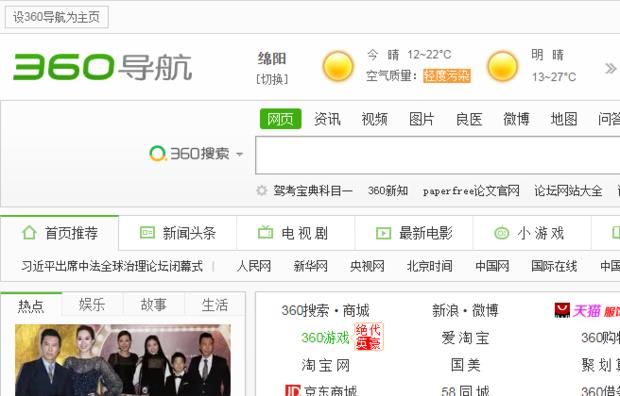Open the 国际在线 link
Screen dimensions: 620x396
(554, 266)
